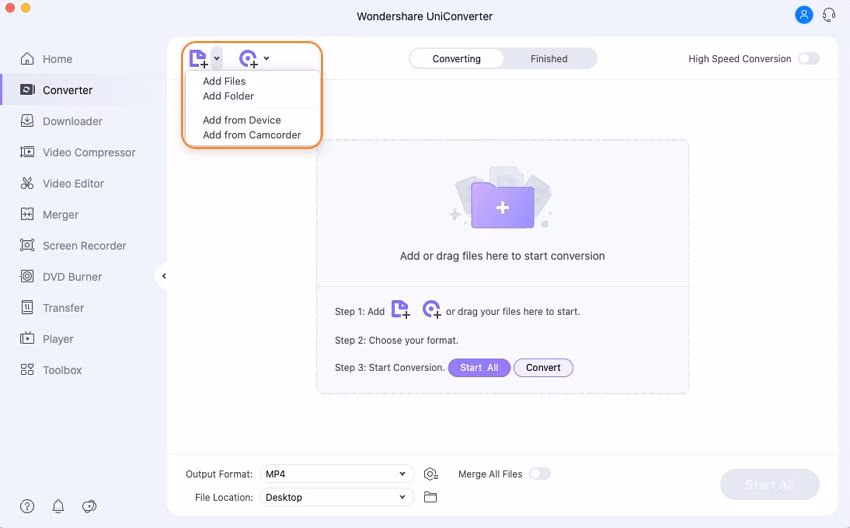Open the user account profile icon

[804, 15]
